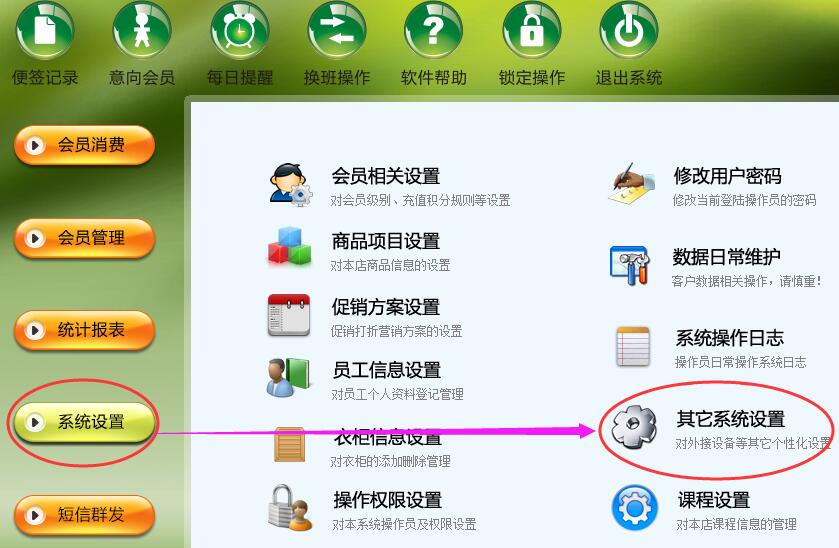839x548 pixels.
Task: Open the 每日提醒 alarm clock icon
Action: pyautogui.click(x=240, y=28)
